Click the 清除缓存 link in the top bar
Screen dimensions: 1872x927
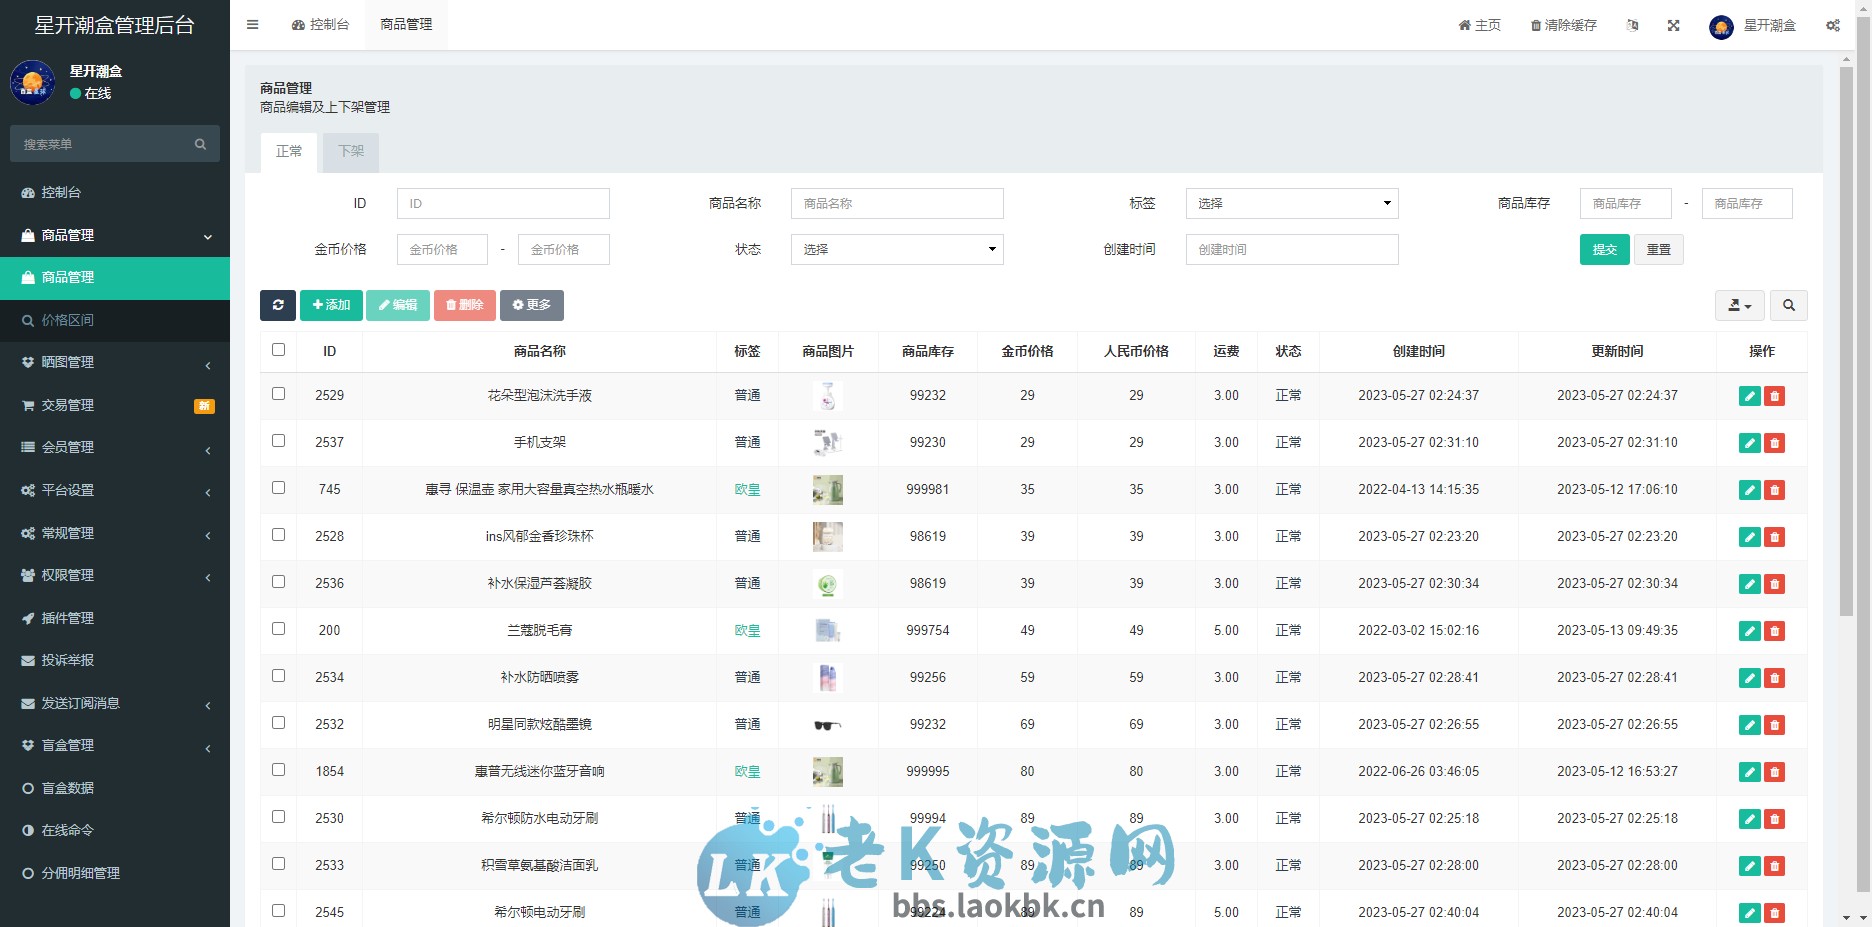pyautogui.click(x=1563, y=25)
